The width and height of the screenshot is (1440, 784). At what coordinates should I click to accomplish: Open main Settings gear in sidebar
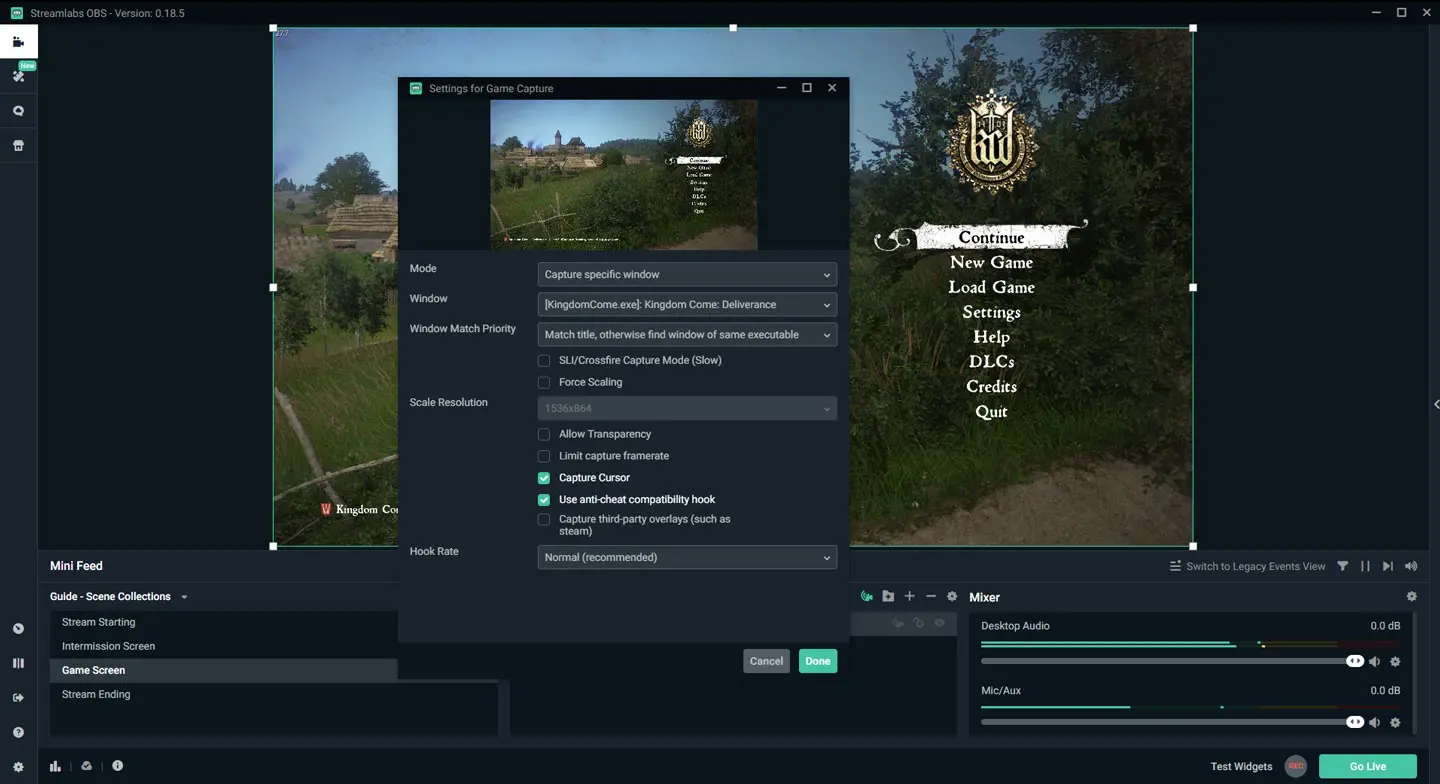(18, 767)
